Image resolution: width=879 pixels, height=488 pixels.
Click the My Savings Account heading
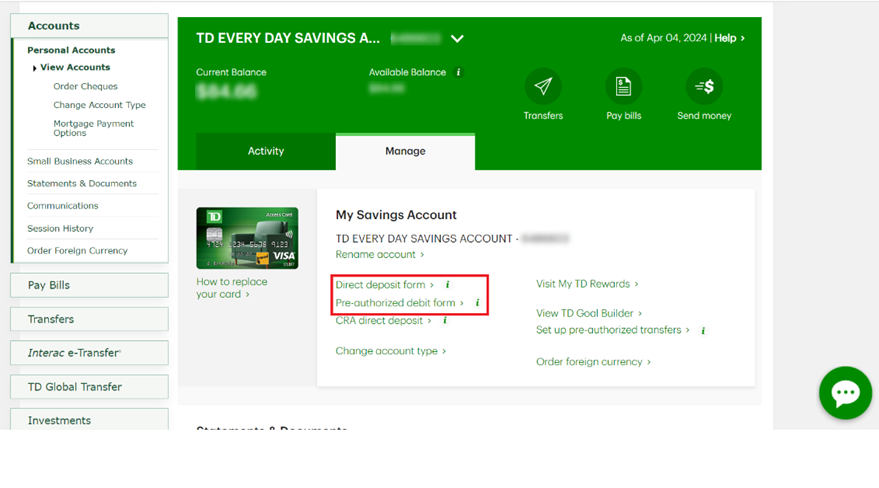pyautogui.click(x=396, y=215)
